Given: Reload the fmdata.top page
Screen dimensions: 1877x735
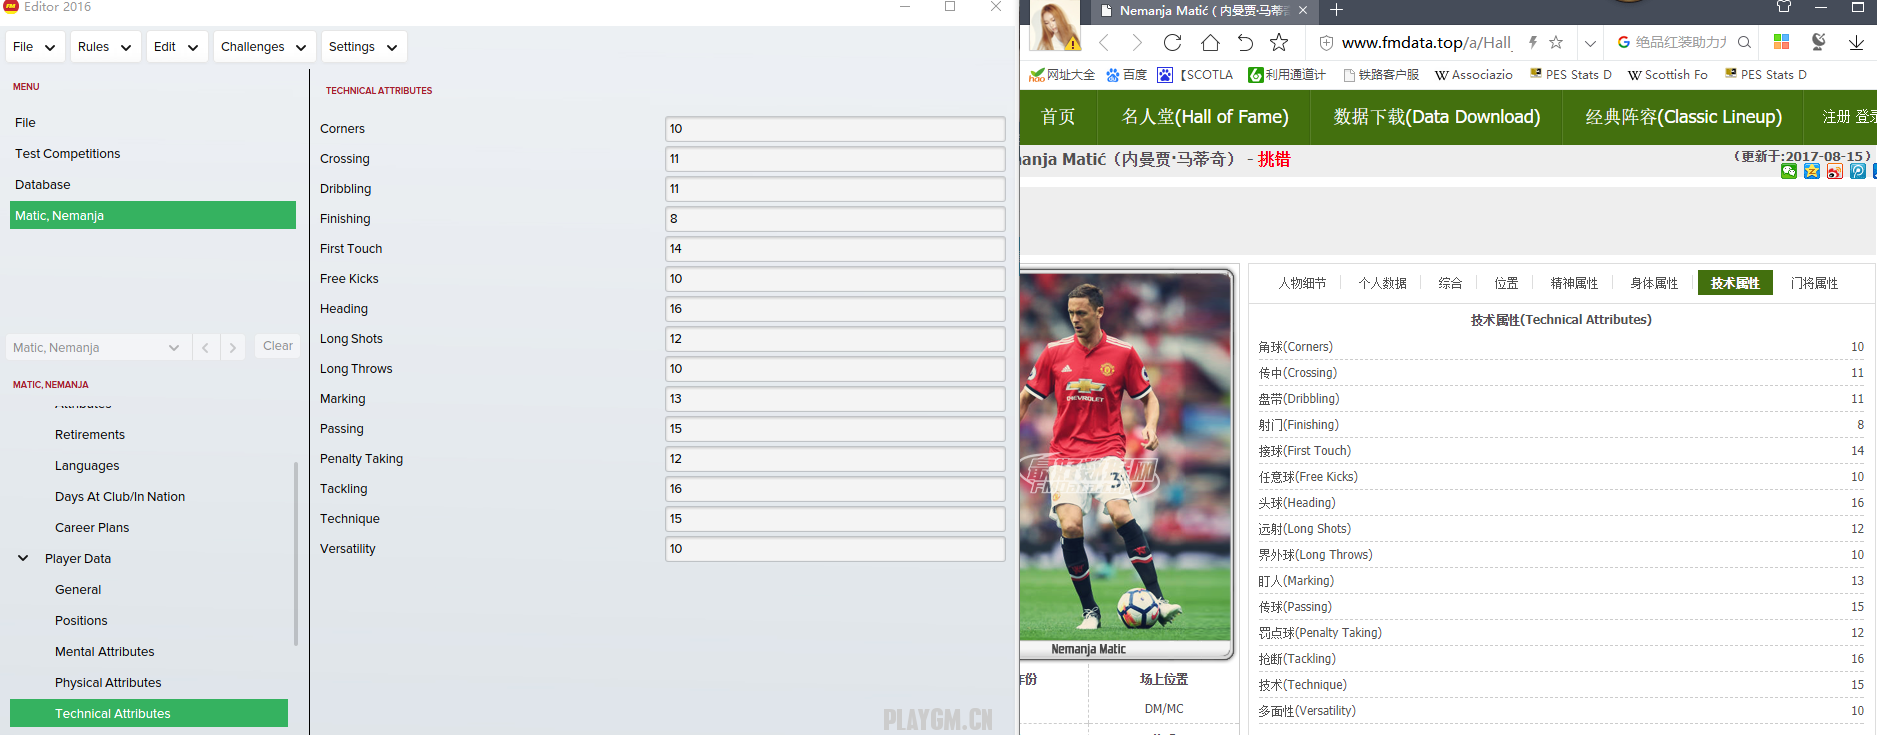Looking at the screenshot, I should [x=1173, y=42].
